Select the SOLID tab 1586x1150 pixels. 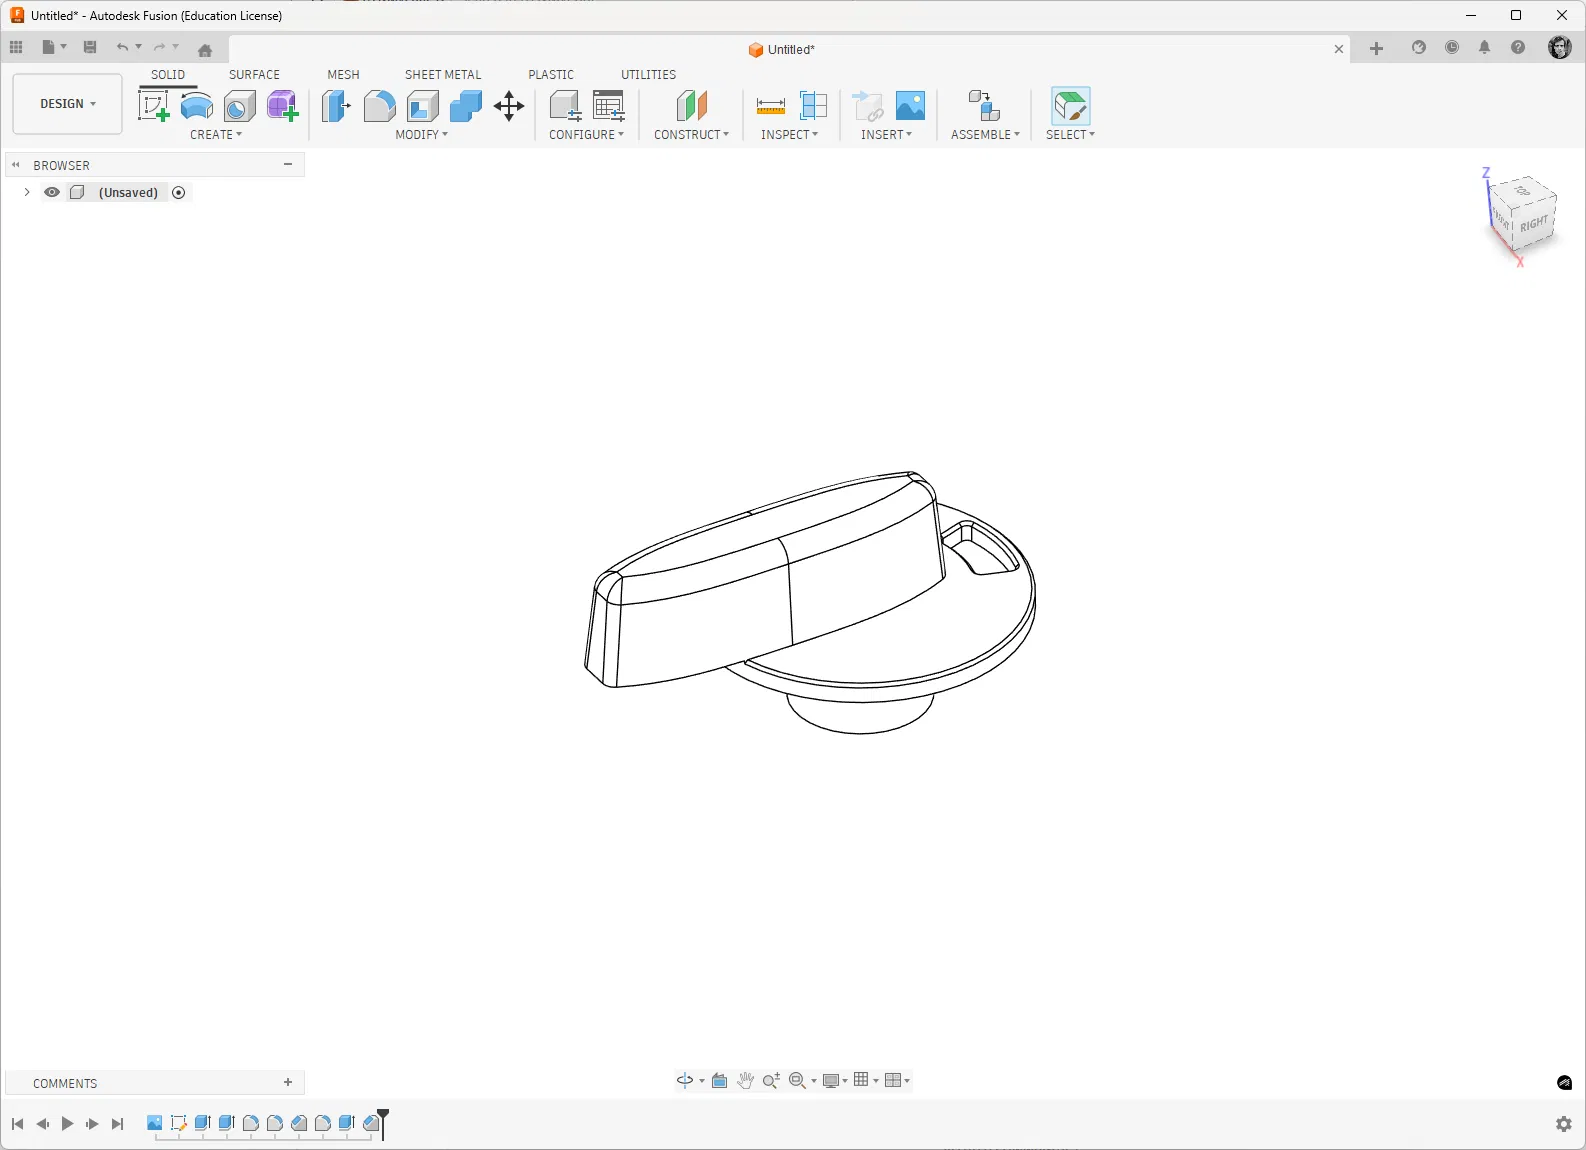click(x=168, y=75)
